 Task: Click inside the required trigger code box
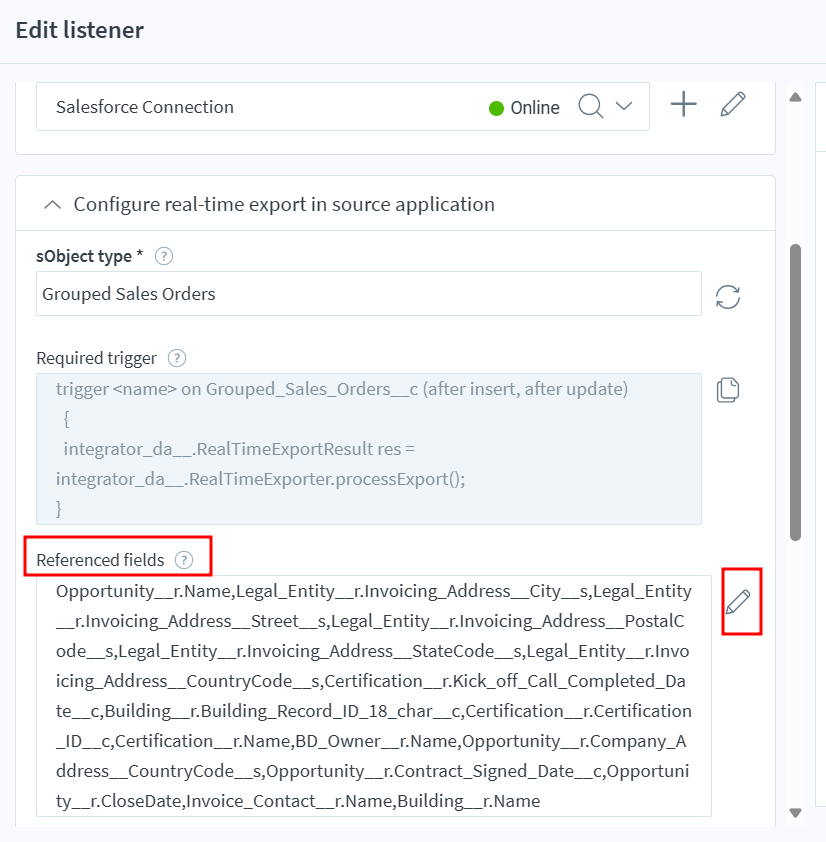[368, 449]
